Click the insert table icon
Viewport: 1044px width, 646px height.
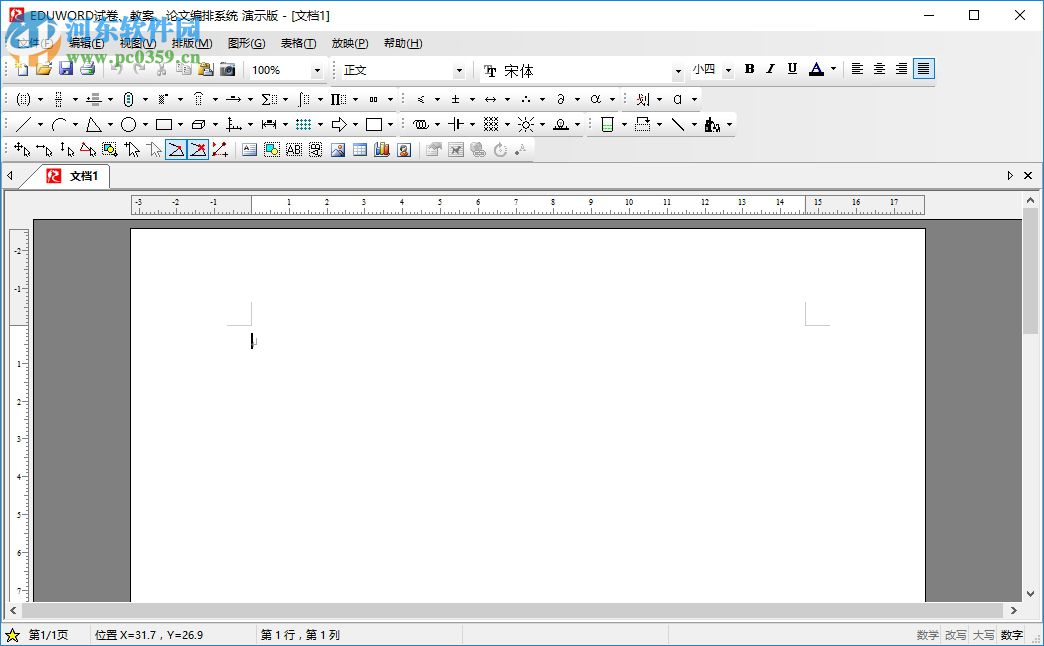[358, 149]
